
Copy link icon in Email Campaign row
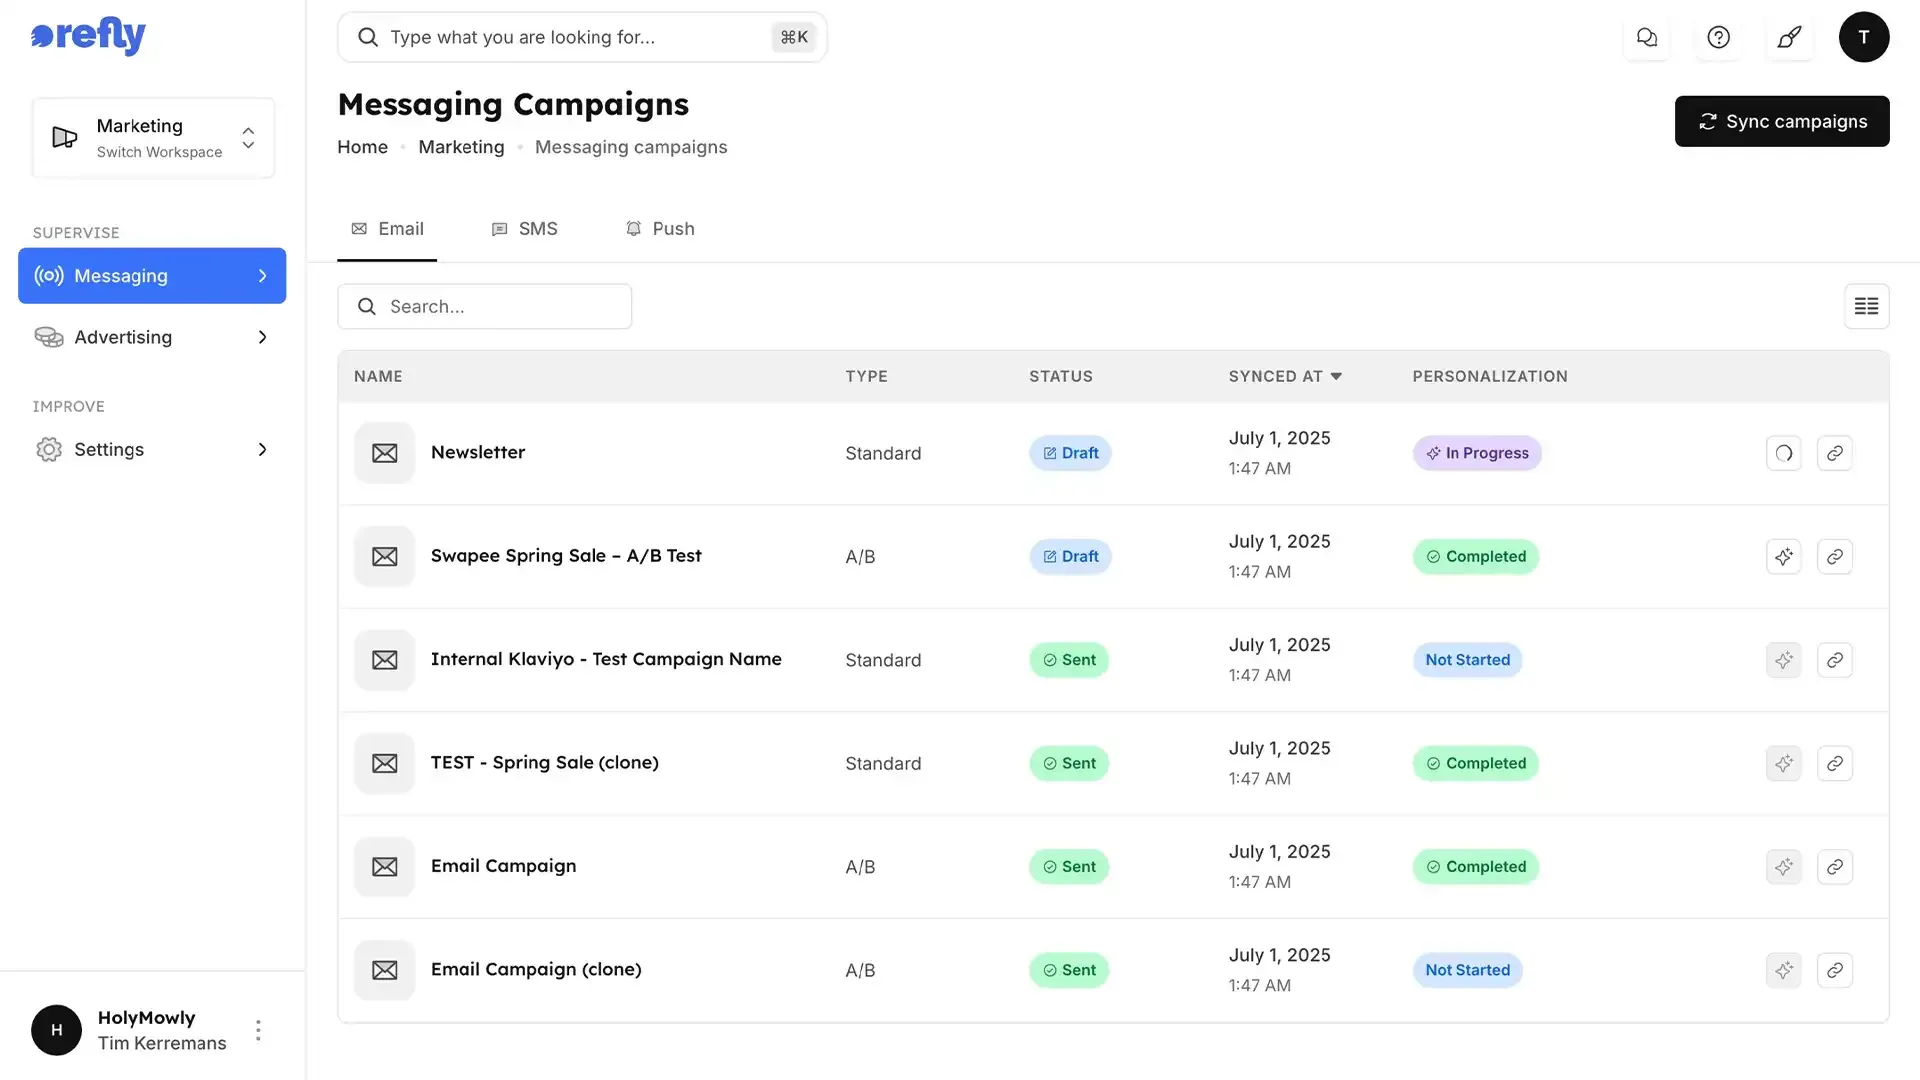point(1835,867)
